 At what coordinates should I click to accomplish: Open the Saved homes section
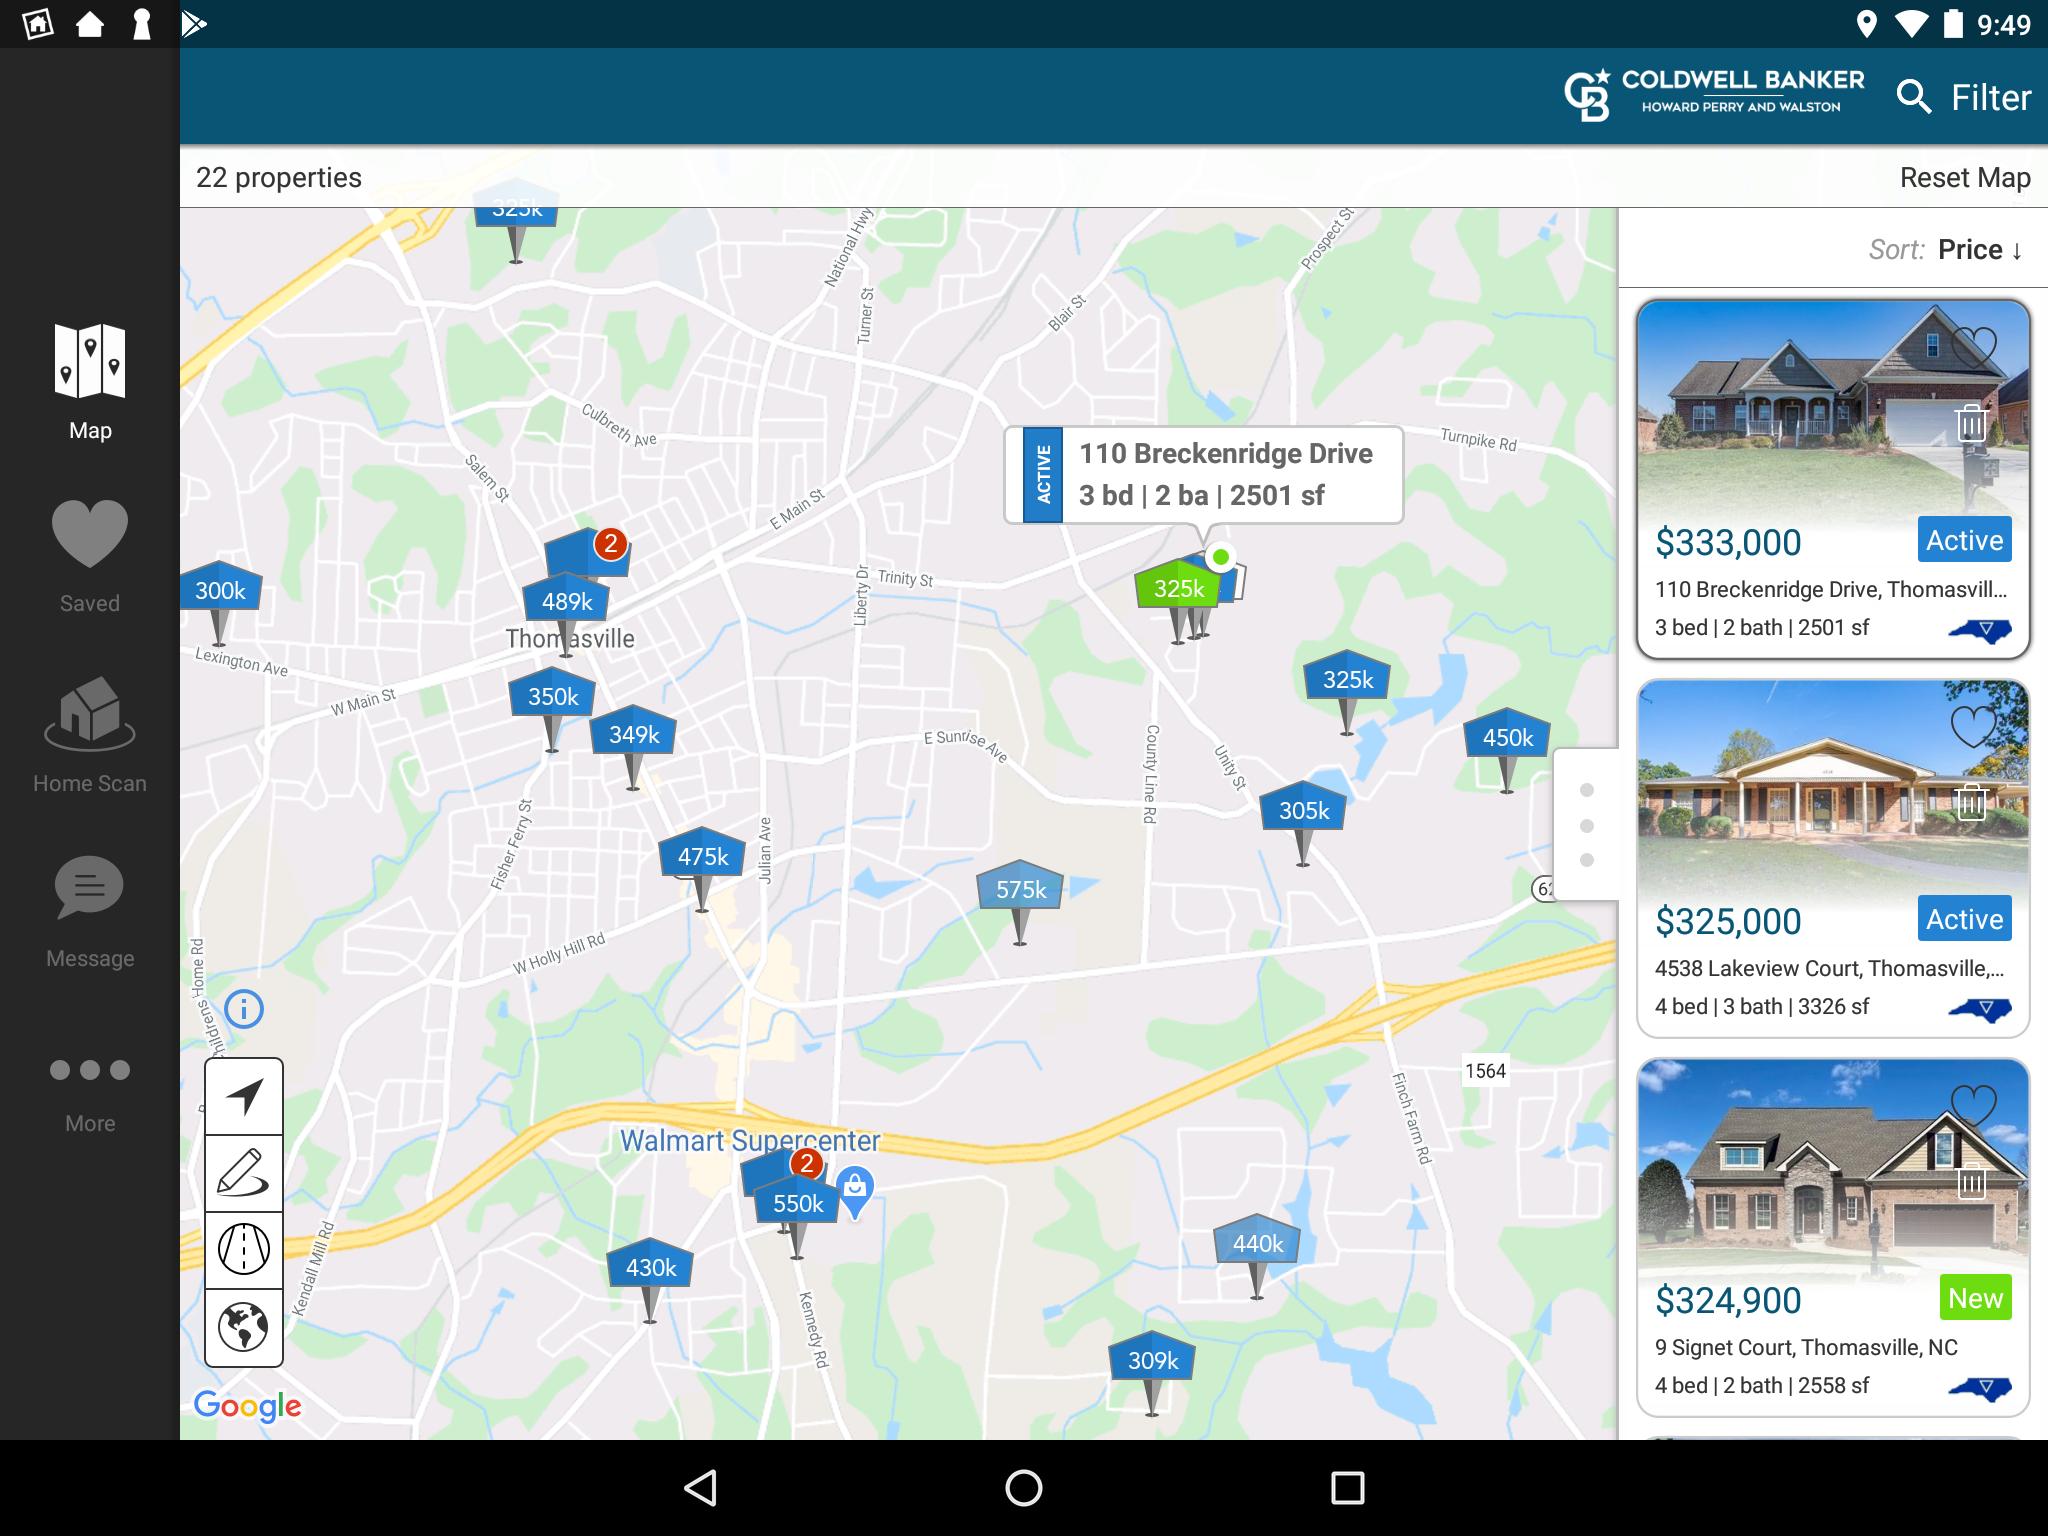[90, 557]
